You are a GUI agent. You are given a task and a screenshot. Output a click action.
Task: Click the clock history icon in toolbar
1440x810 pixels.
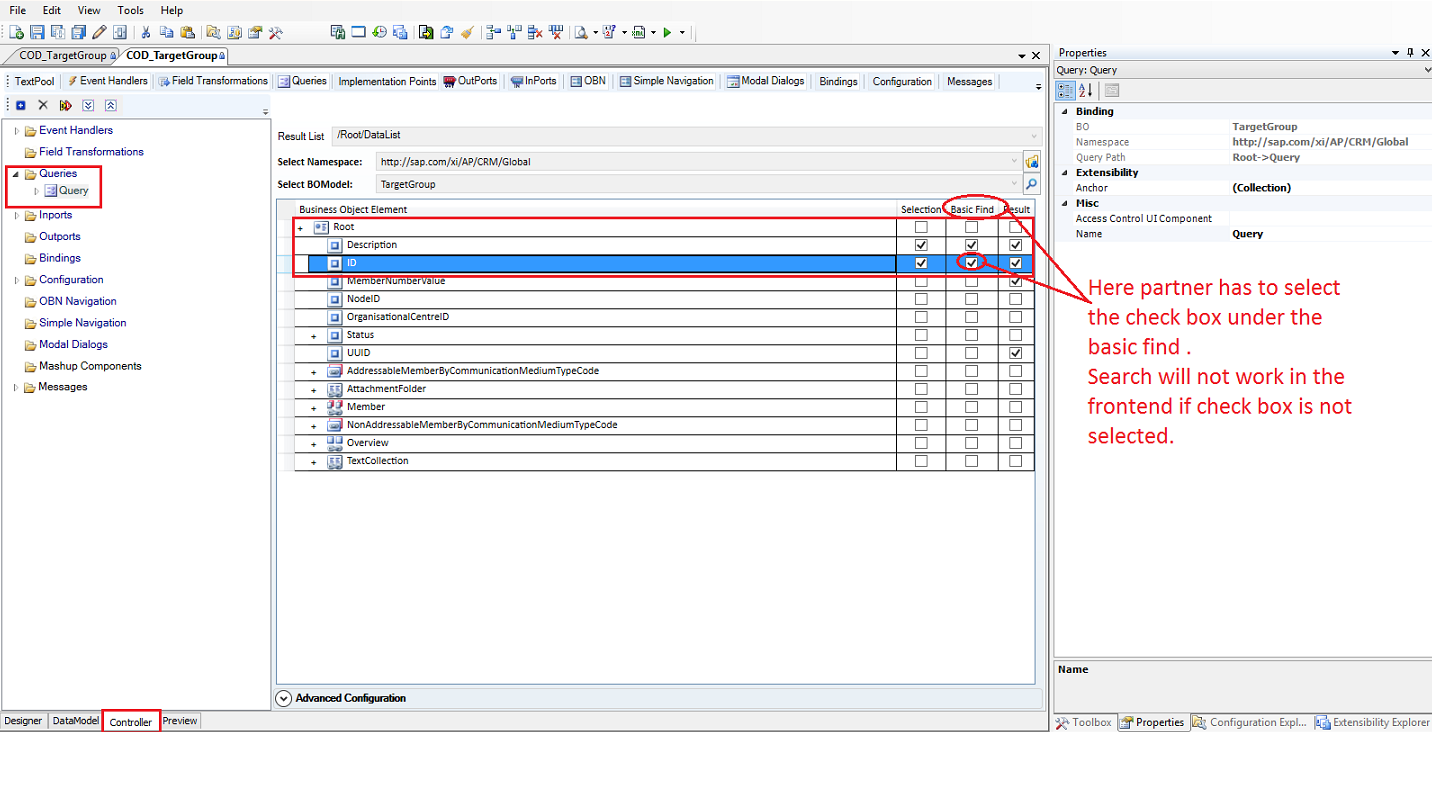click(380, 32)
